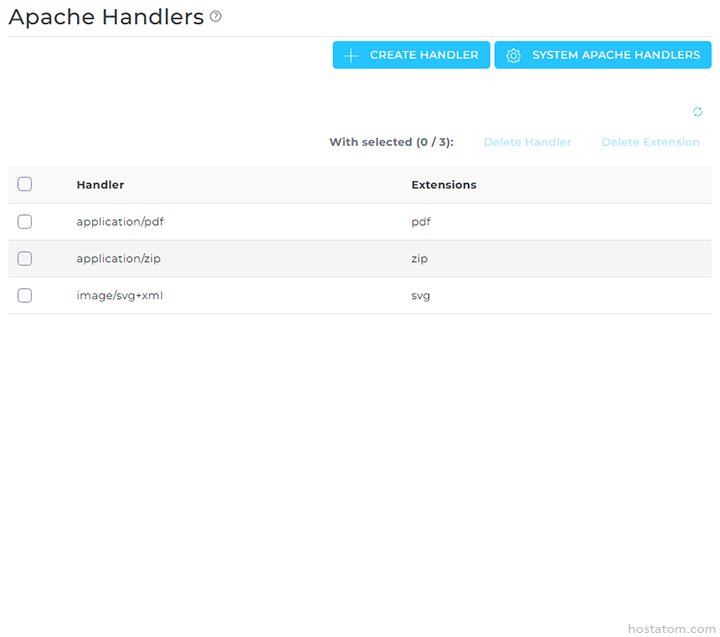Click the Delete Handler link

pyautogui.click(x=527, y=142)
